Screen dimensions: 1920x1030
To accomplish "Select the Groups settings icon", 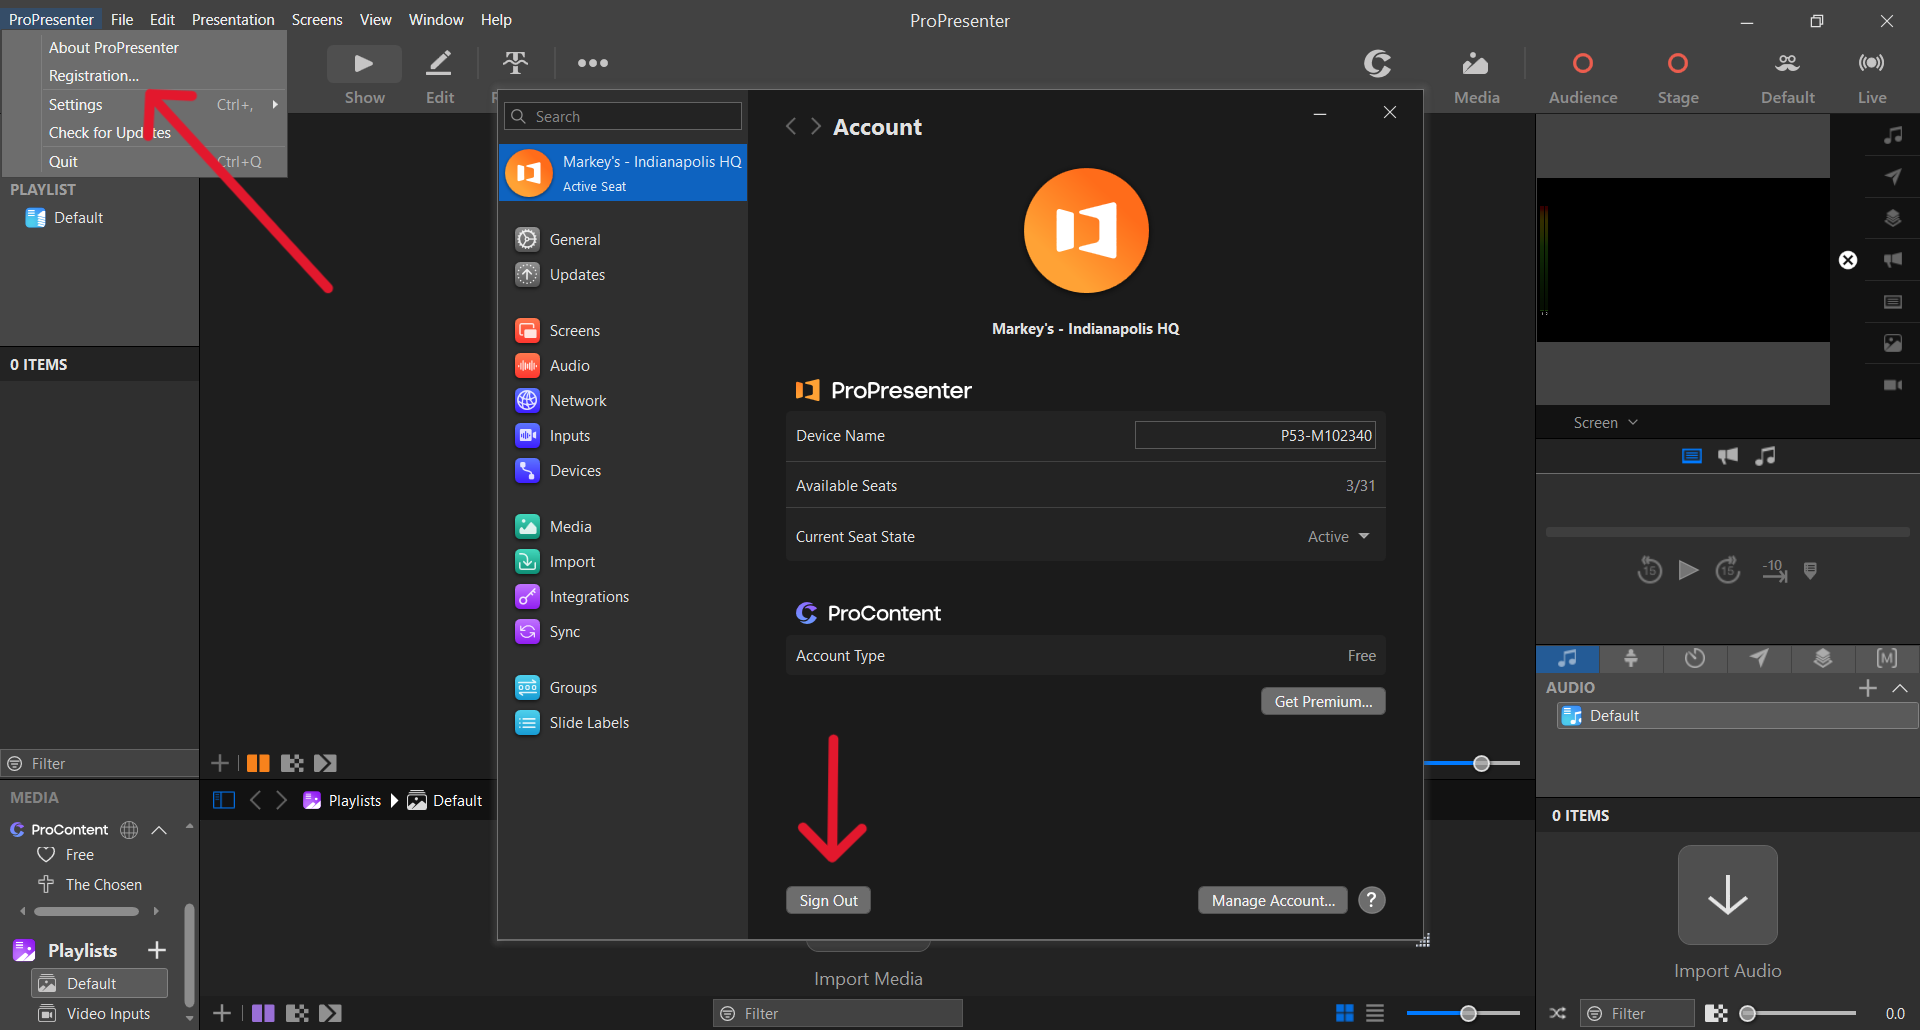I will pos(527,688).
